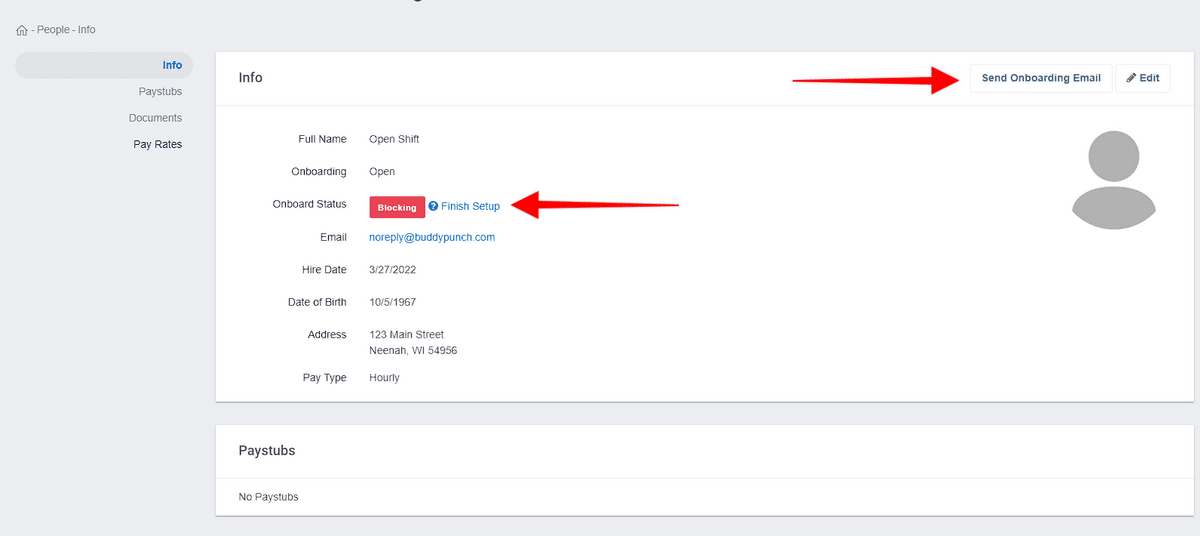1200x536 pixels.
Task: Click the Finish Setup link
Action: (x=470, y=206)
